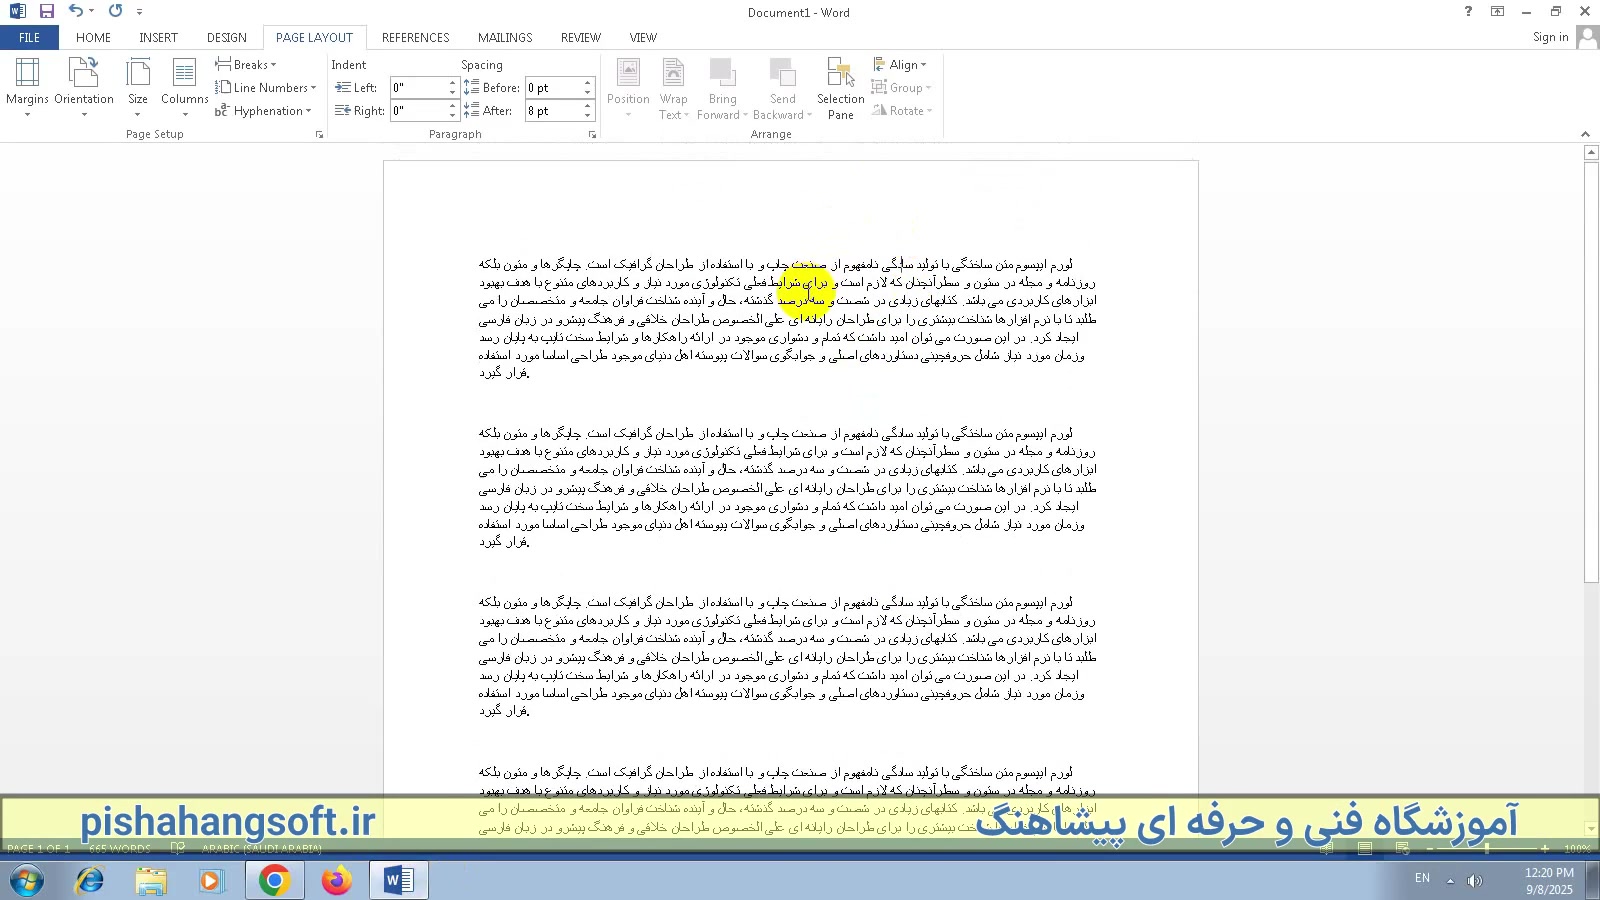Open the Breaks dropdown
Image resolution: width=1600 pixels, height=900 pixels.
point(246,65)
